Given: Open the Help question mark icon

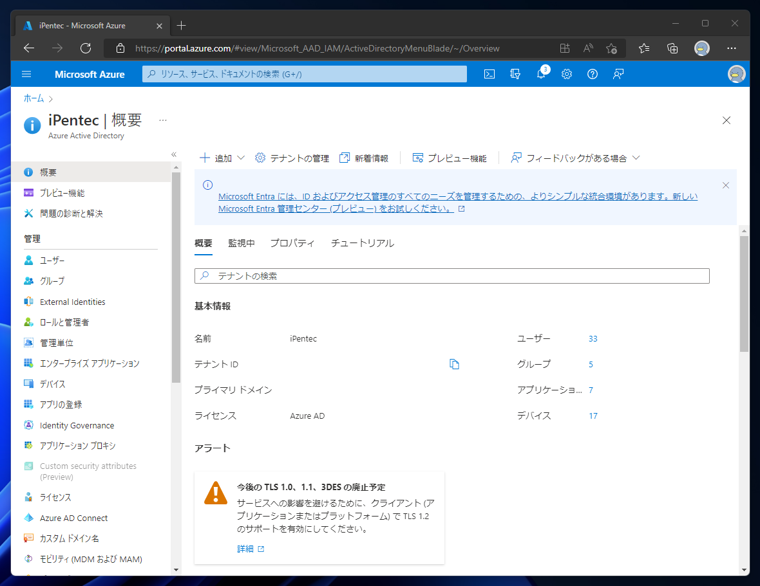Looking at the screenshot, I should 592,74.
